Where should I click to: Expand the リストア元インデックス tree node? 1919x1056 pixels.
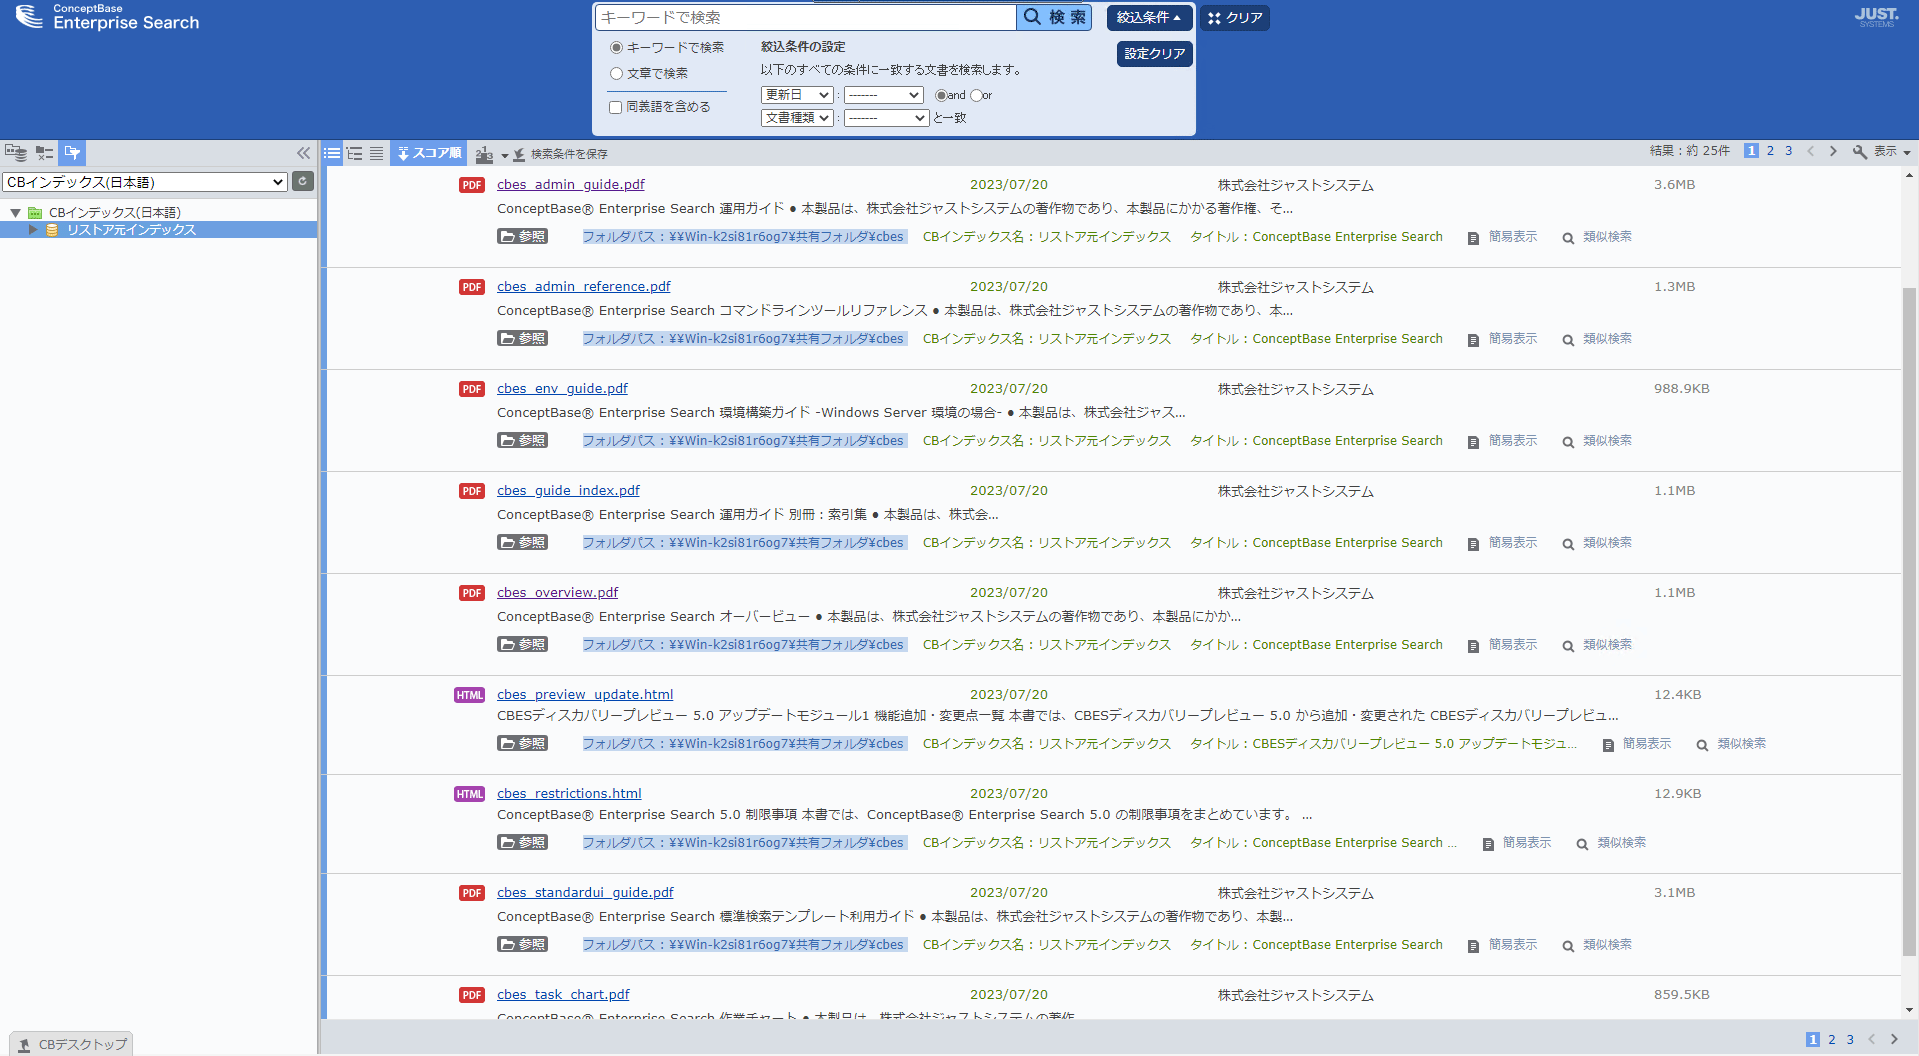point(33,230)
